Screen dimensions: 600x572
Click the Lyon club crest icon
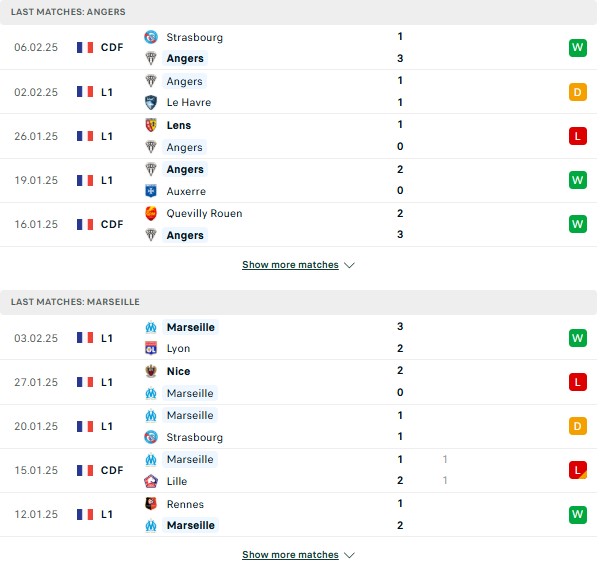pos(151,348)
